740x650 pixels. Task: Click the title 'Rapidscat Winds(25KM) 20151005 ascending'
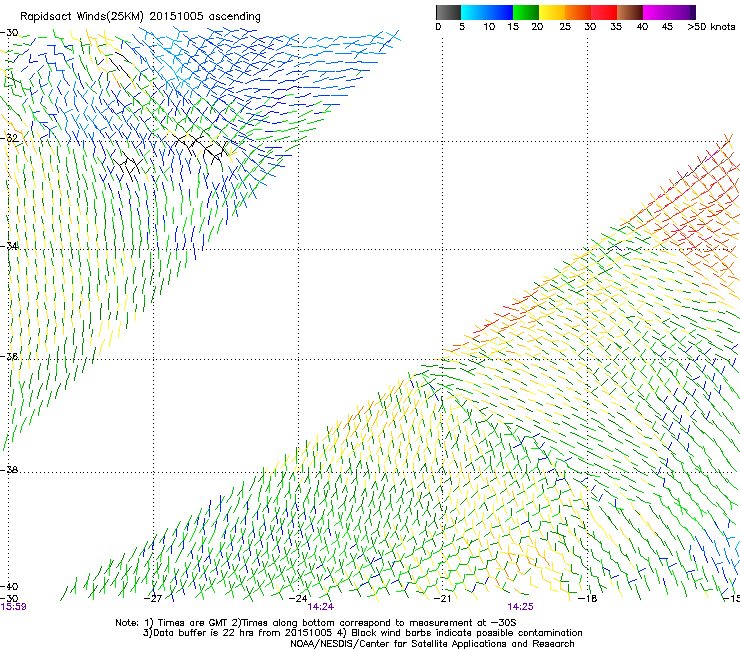click(140, 16)
